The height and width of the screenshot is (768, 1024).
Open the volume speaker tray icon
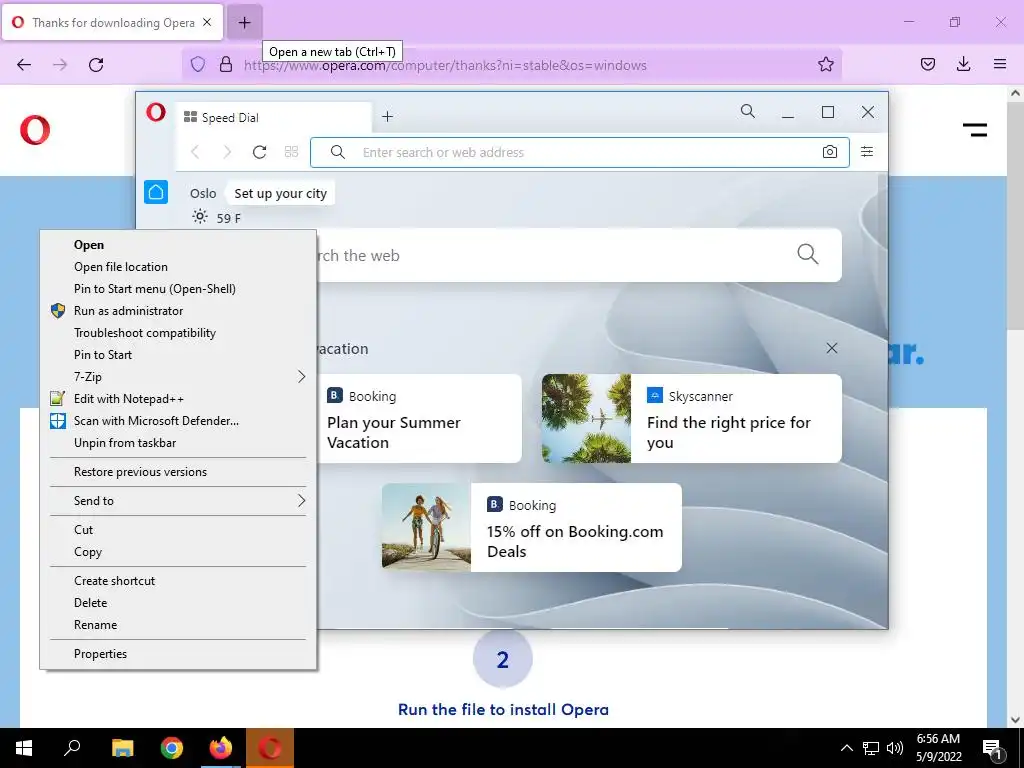[895, 748]
